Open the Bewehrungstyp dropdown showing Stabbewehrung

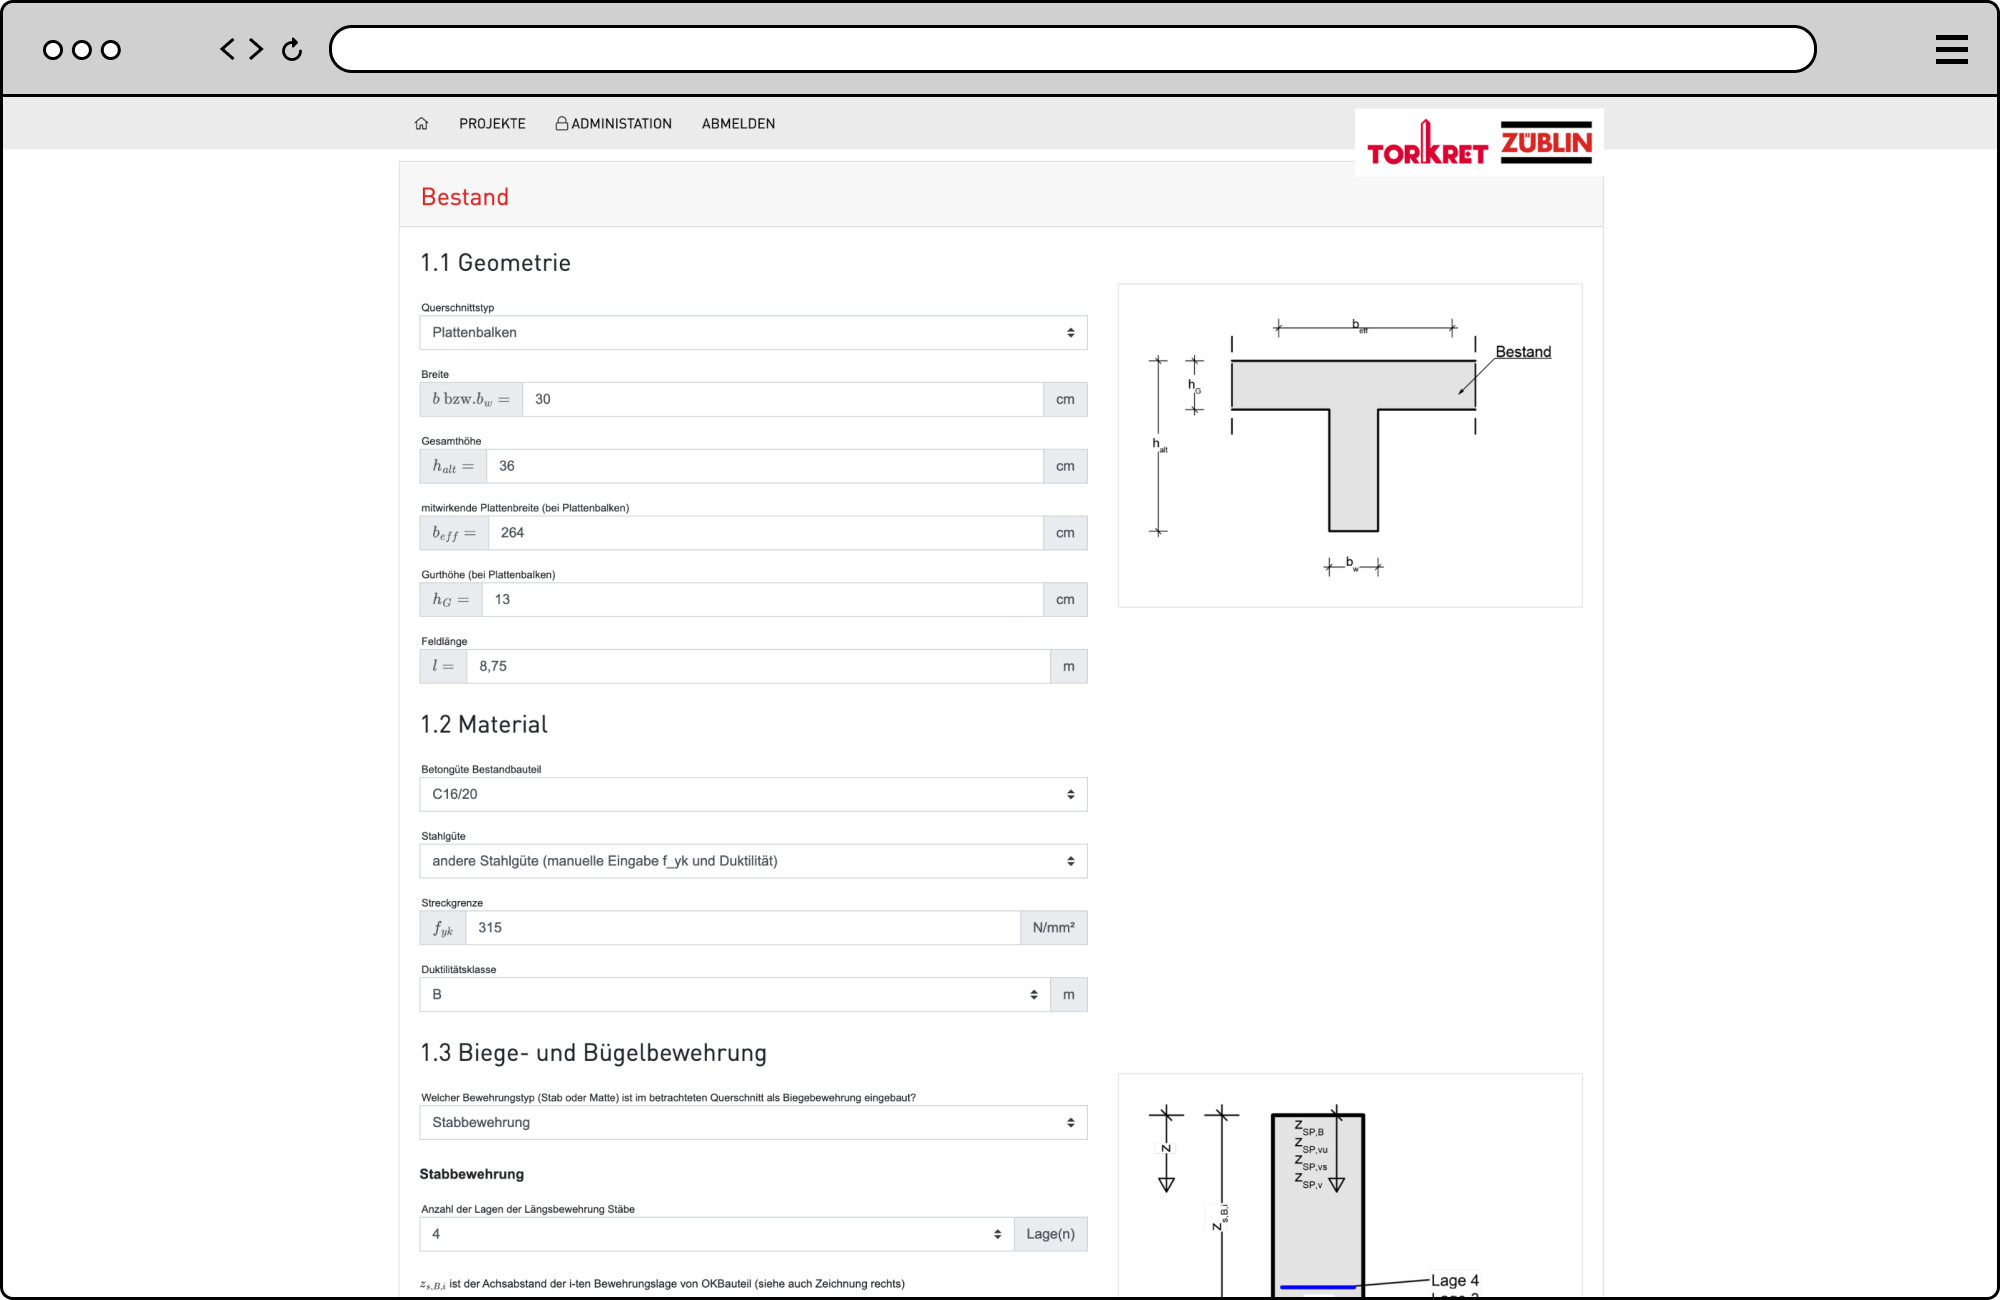point(753,1123)
